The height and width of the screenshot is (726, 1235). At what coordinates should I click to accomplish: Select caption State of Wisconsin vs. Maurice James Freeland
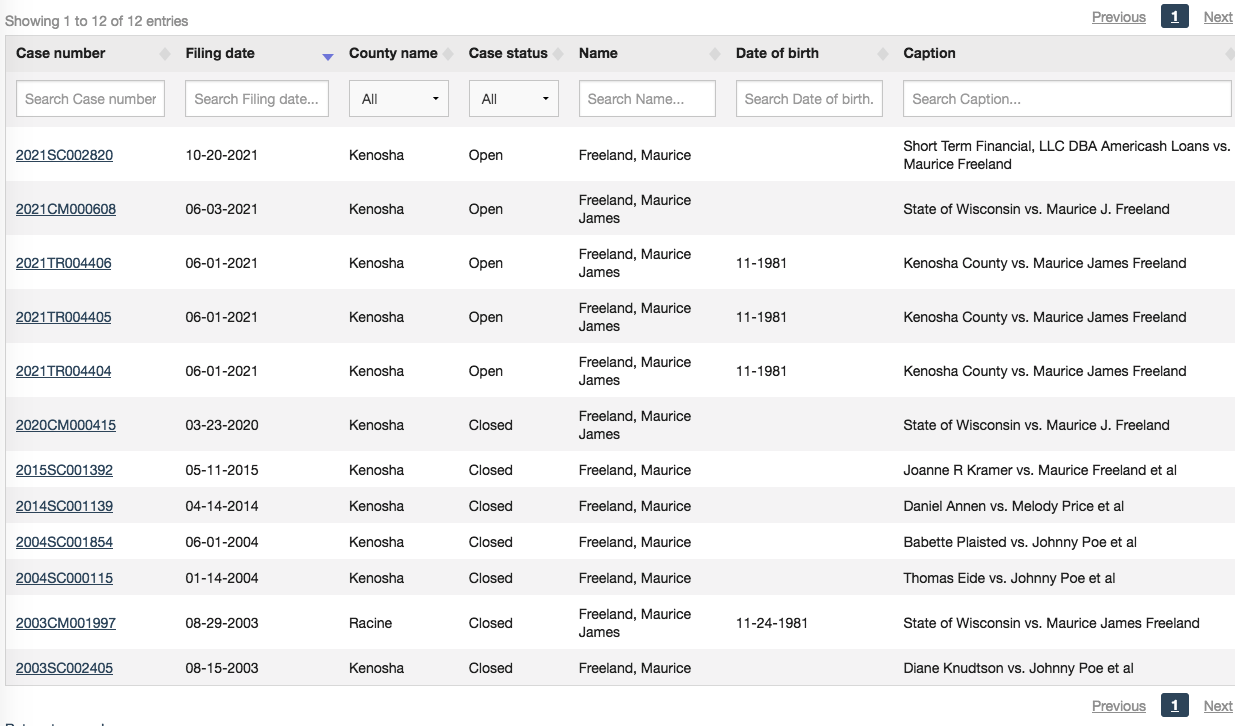(1051, 623)
